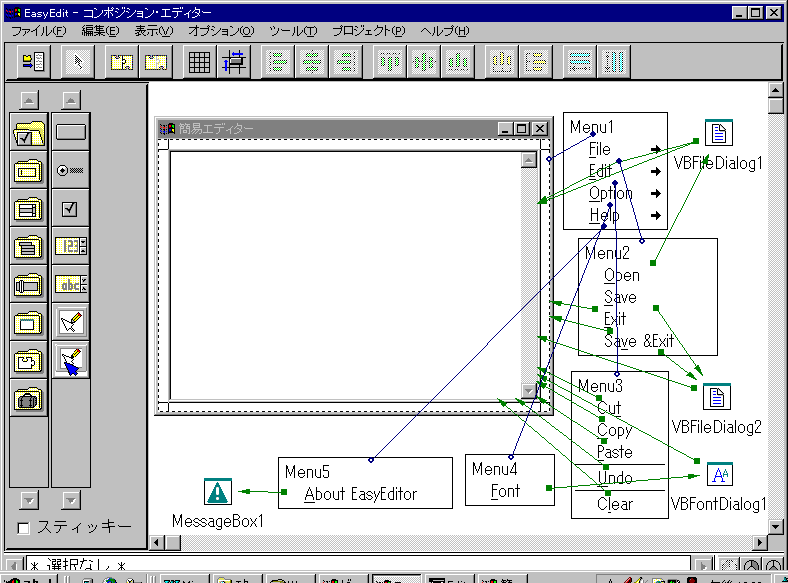
Task: Click the grid display toolbar icon
Action: [x=199, y=62]
